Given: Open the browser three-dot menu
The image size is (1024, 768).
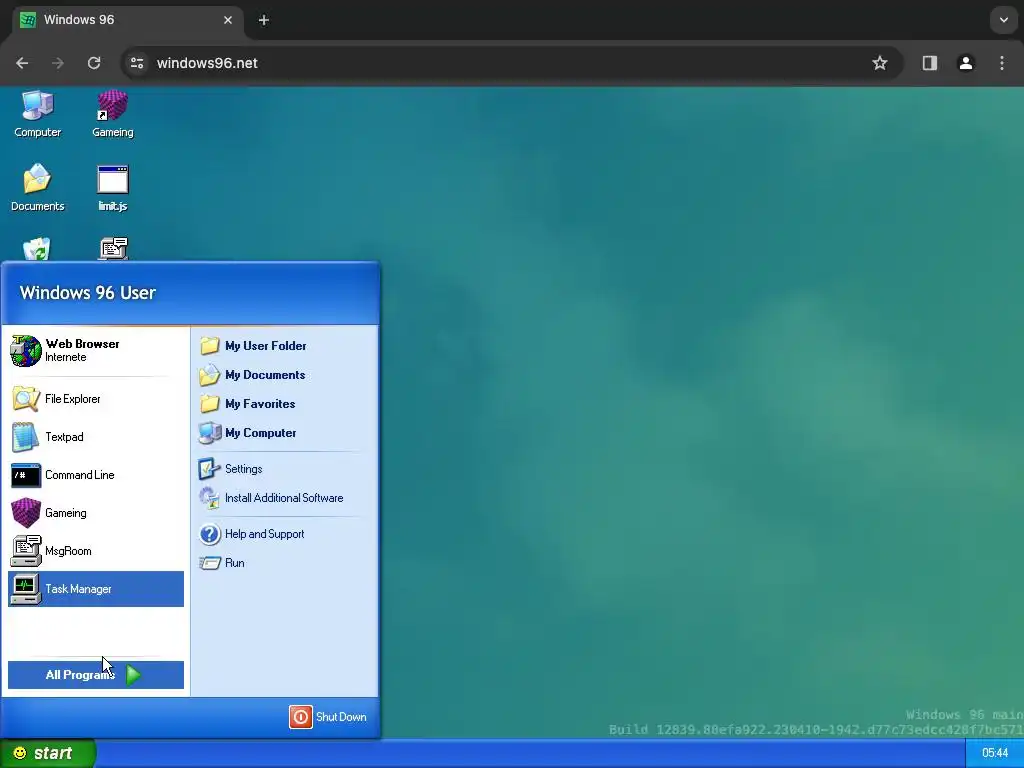Looking at the screenshot, I should coord(1002,63).
